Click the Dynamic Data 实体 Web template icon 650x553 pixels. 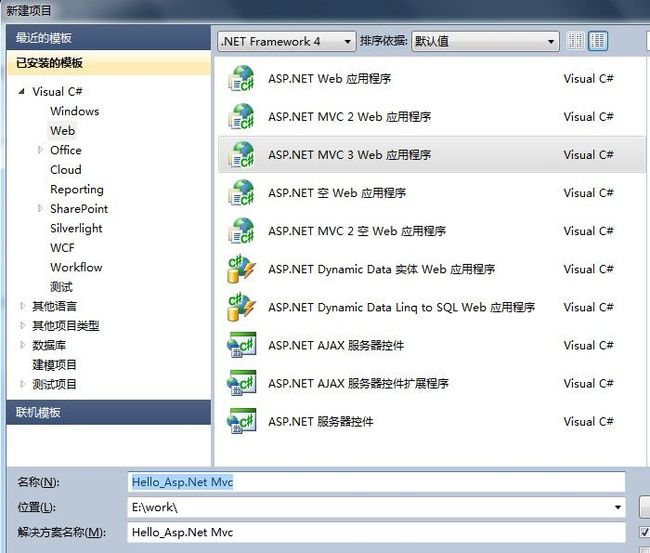[x=241, y=269]
